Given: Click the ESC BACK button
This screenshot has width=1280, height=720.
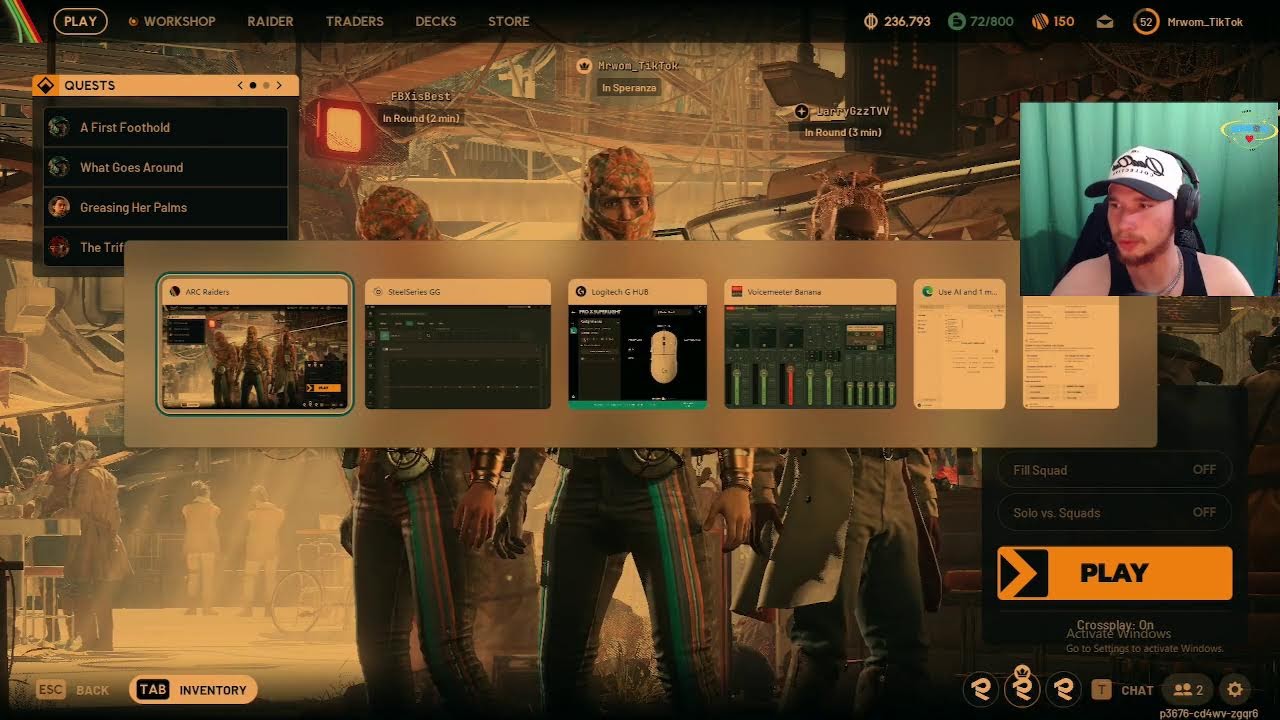Looking at the screenshot, I should click(x=73, y=689).
